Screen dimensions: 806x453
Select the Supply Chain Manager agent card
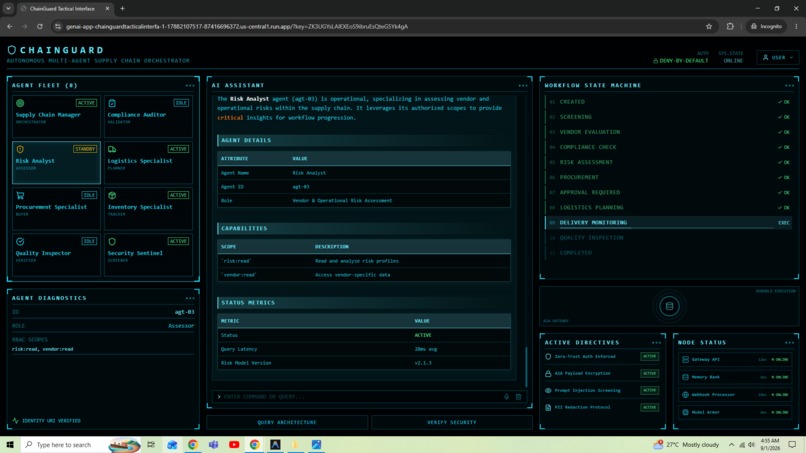click(x=56, y=116)
